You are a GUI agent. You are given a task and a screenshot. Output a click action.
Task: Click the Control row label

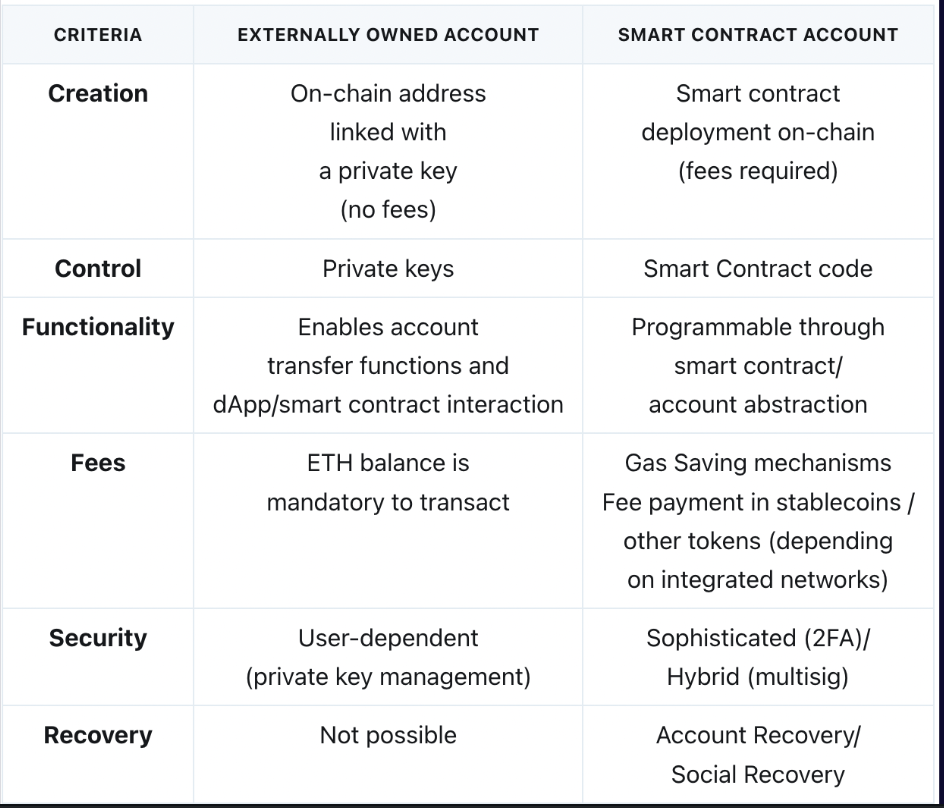point(98,269)
